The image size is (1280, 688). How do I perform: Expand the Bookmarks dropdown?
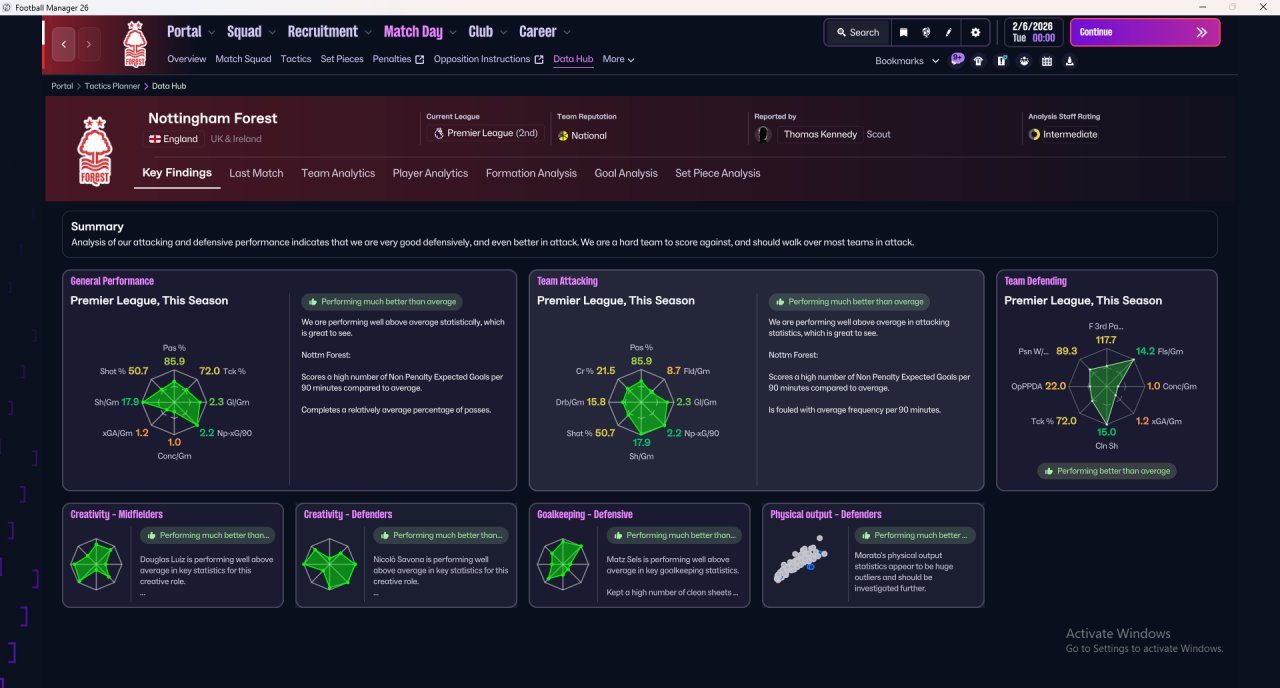907,61
